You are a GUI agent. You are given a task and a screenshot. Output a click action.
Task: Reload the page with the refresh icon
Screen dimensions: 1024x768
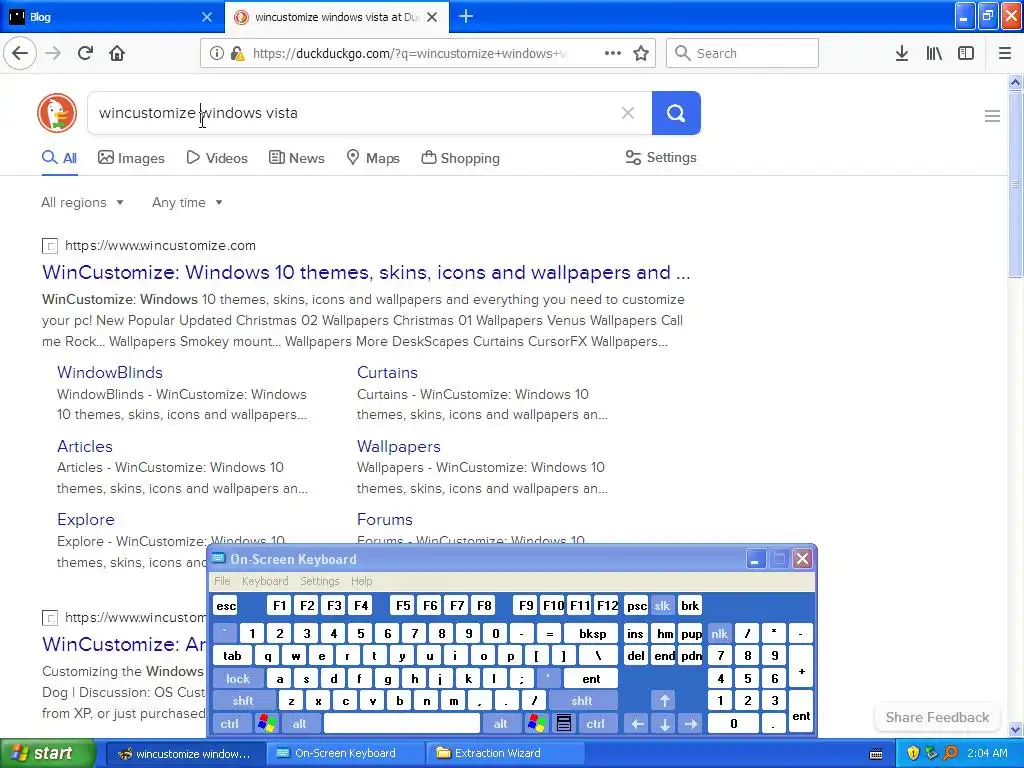coord(86,53)
